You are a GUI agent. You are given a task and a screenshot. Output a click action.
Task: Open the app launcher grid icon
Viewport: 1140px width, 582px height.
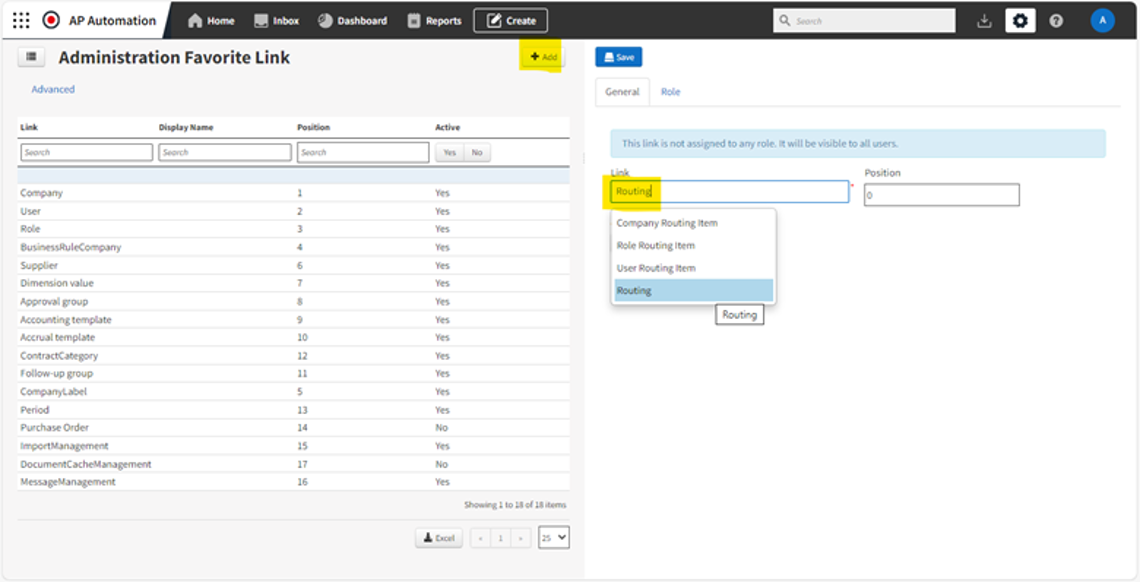21,20
